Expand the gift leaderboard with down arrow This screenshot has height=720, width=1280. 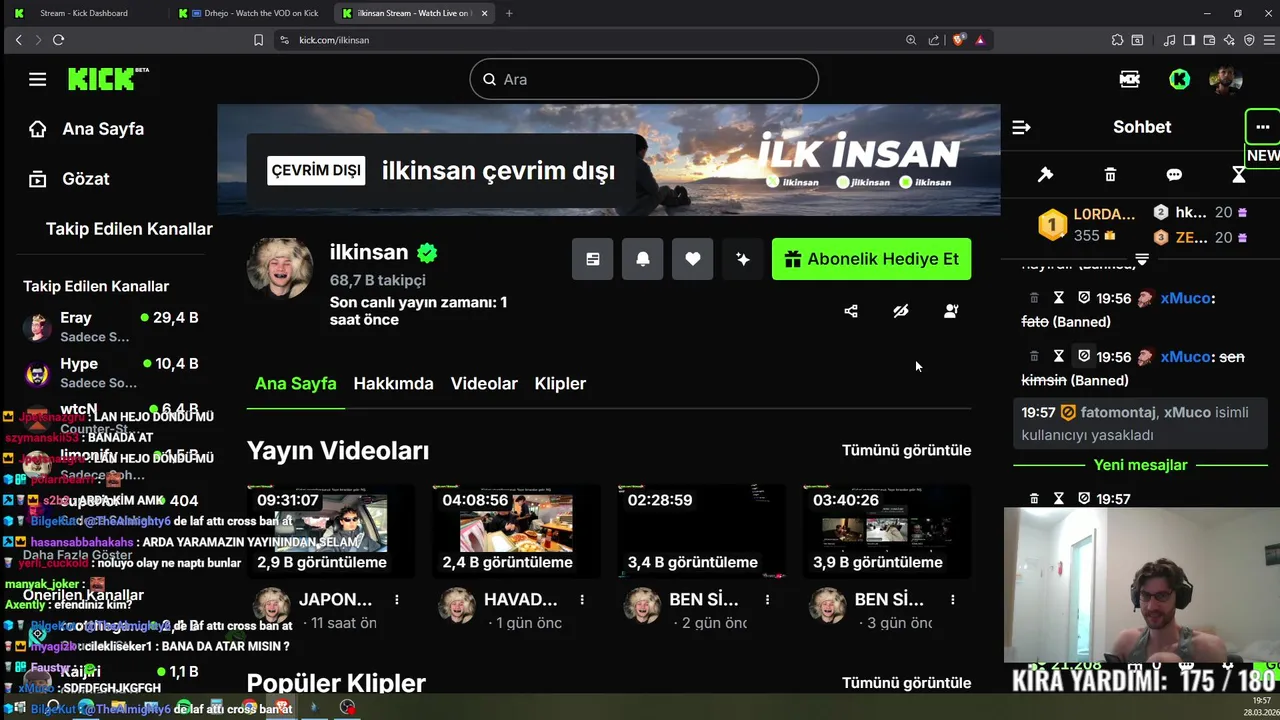pos(1142,259)
